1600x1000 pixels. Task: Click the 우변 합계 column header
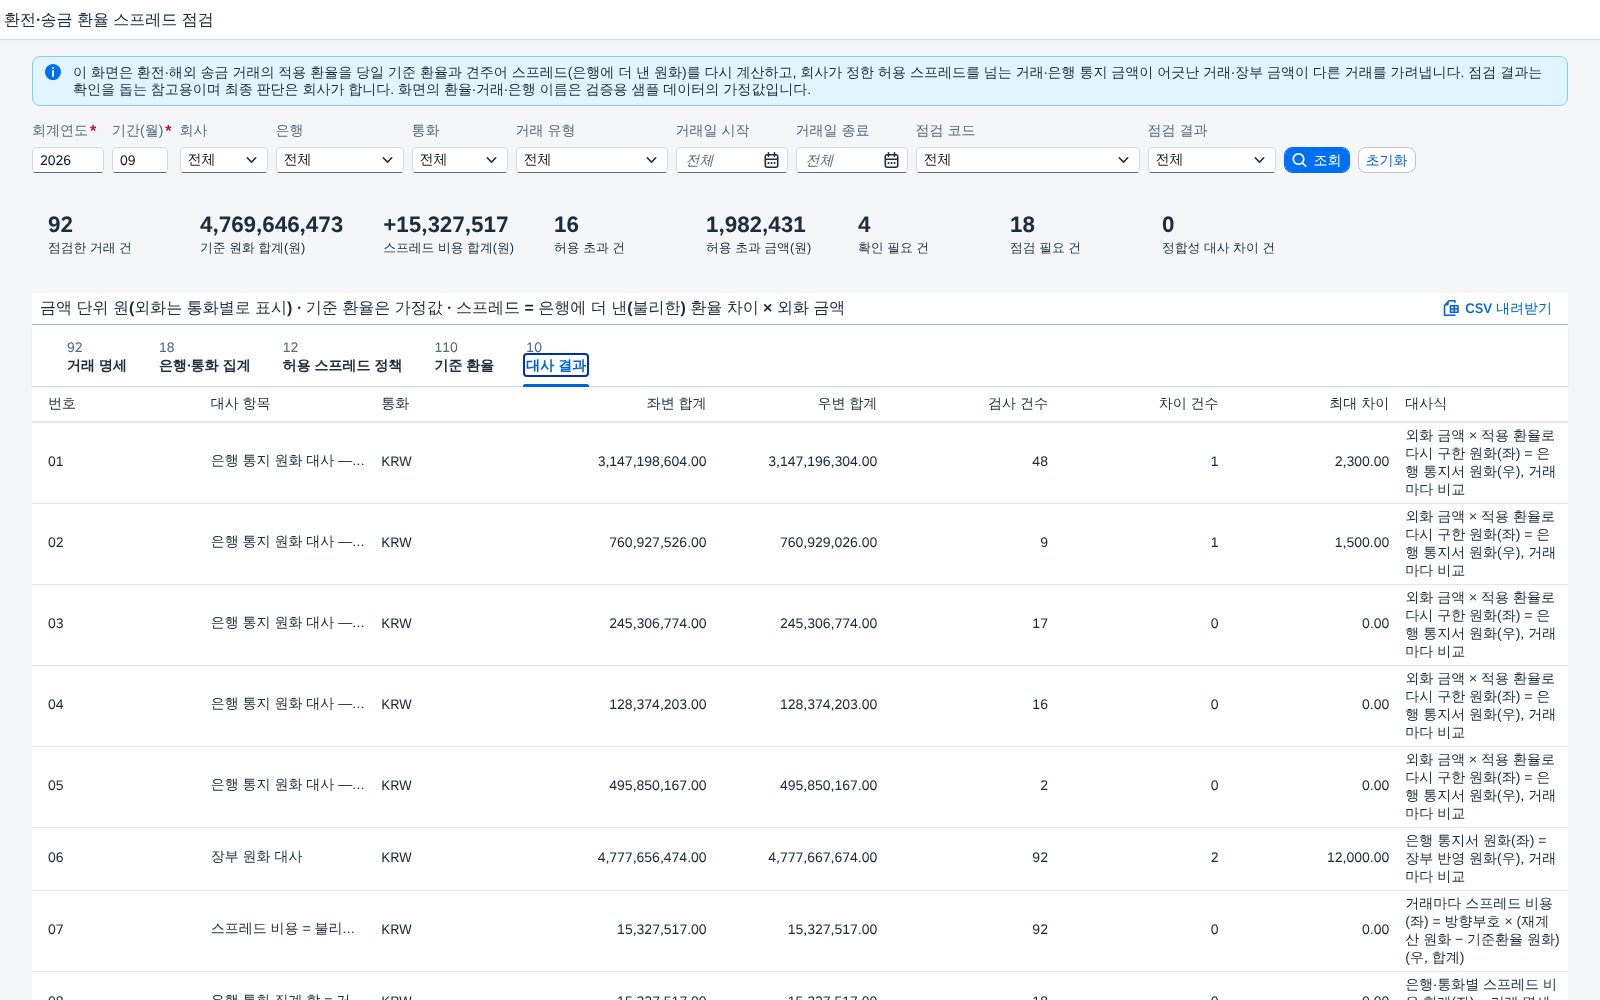click(847, 404)
